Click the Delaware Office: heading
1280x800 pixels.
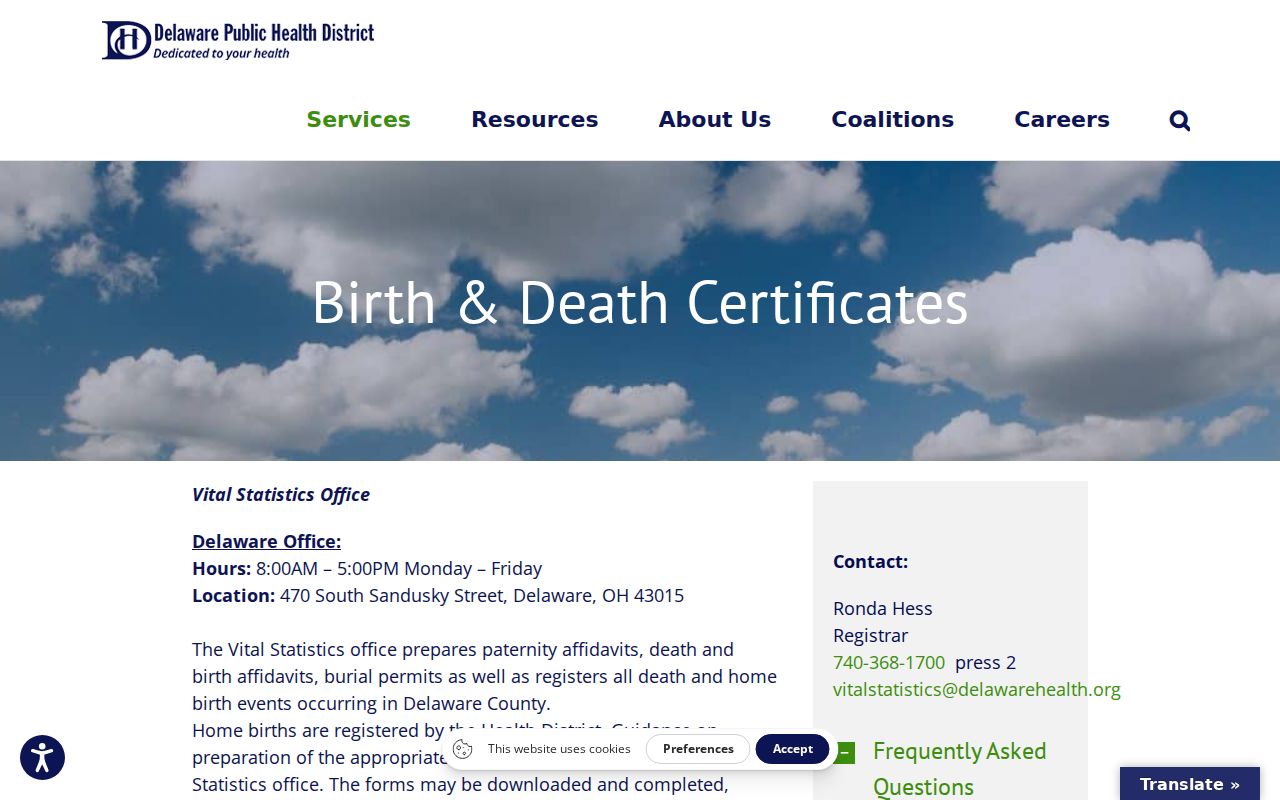(x=266, y=541)
